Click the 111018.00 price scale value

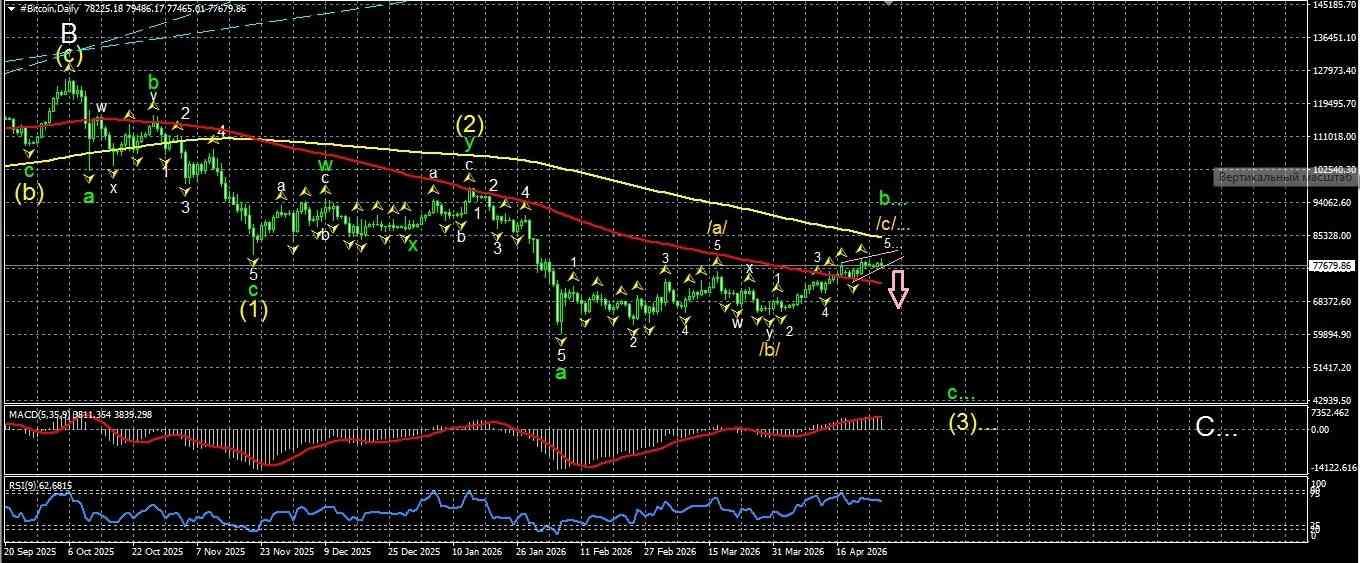pyautogui.click(x=1333, y=137)
